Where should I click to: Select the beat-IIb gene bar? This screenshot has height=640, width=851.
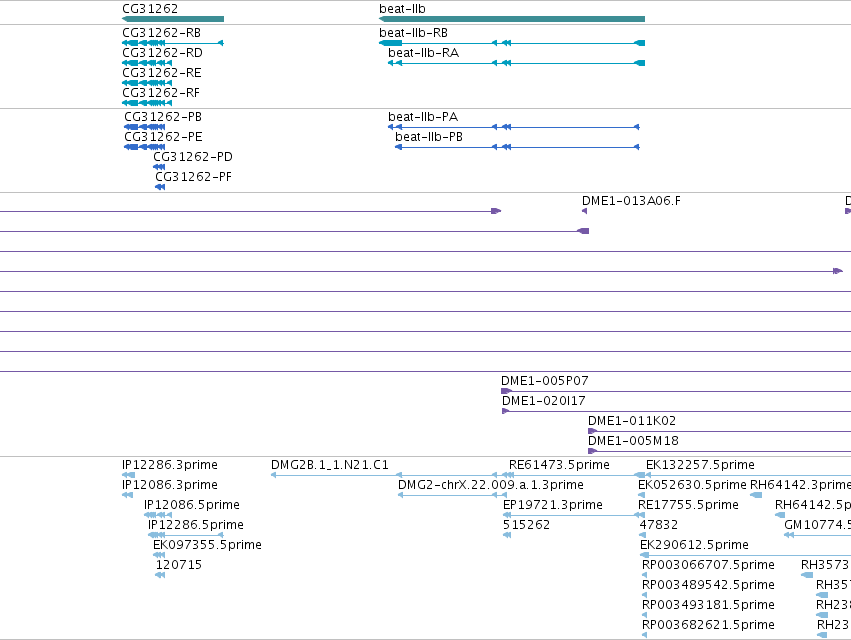pos(512,19)
